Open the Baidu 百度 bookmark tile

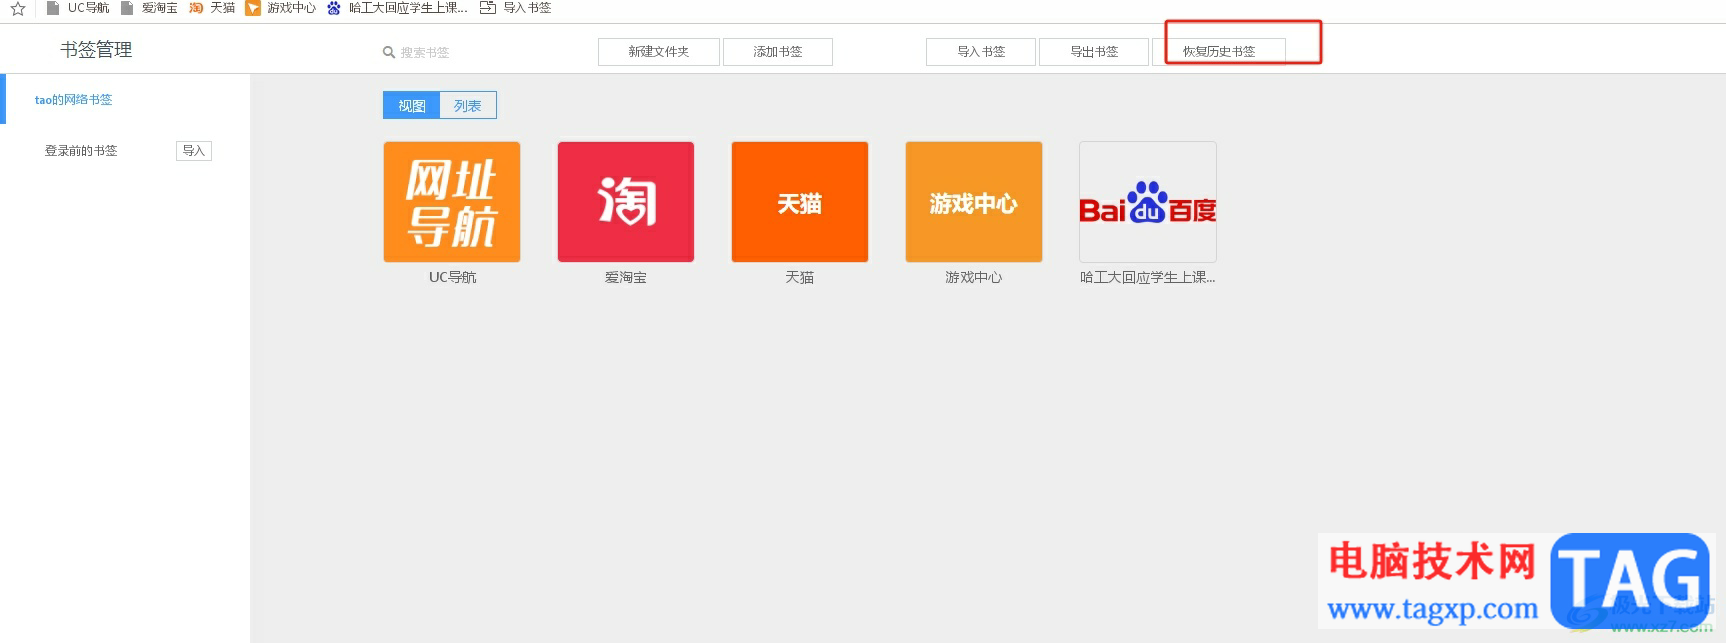(x=1148, y=202)
